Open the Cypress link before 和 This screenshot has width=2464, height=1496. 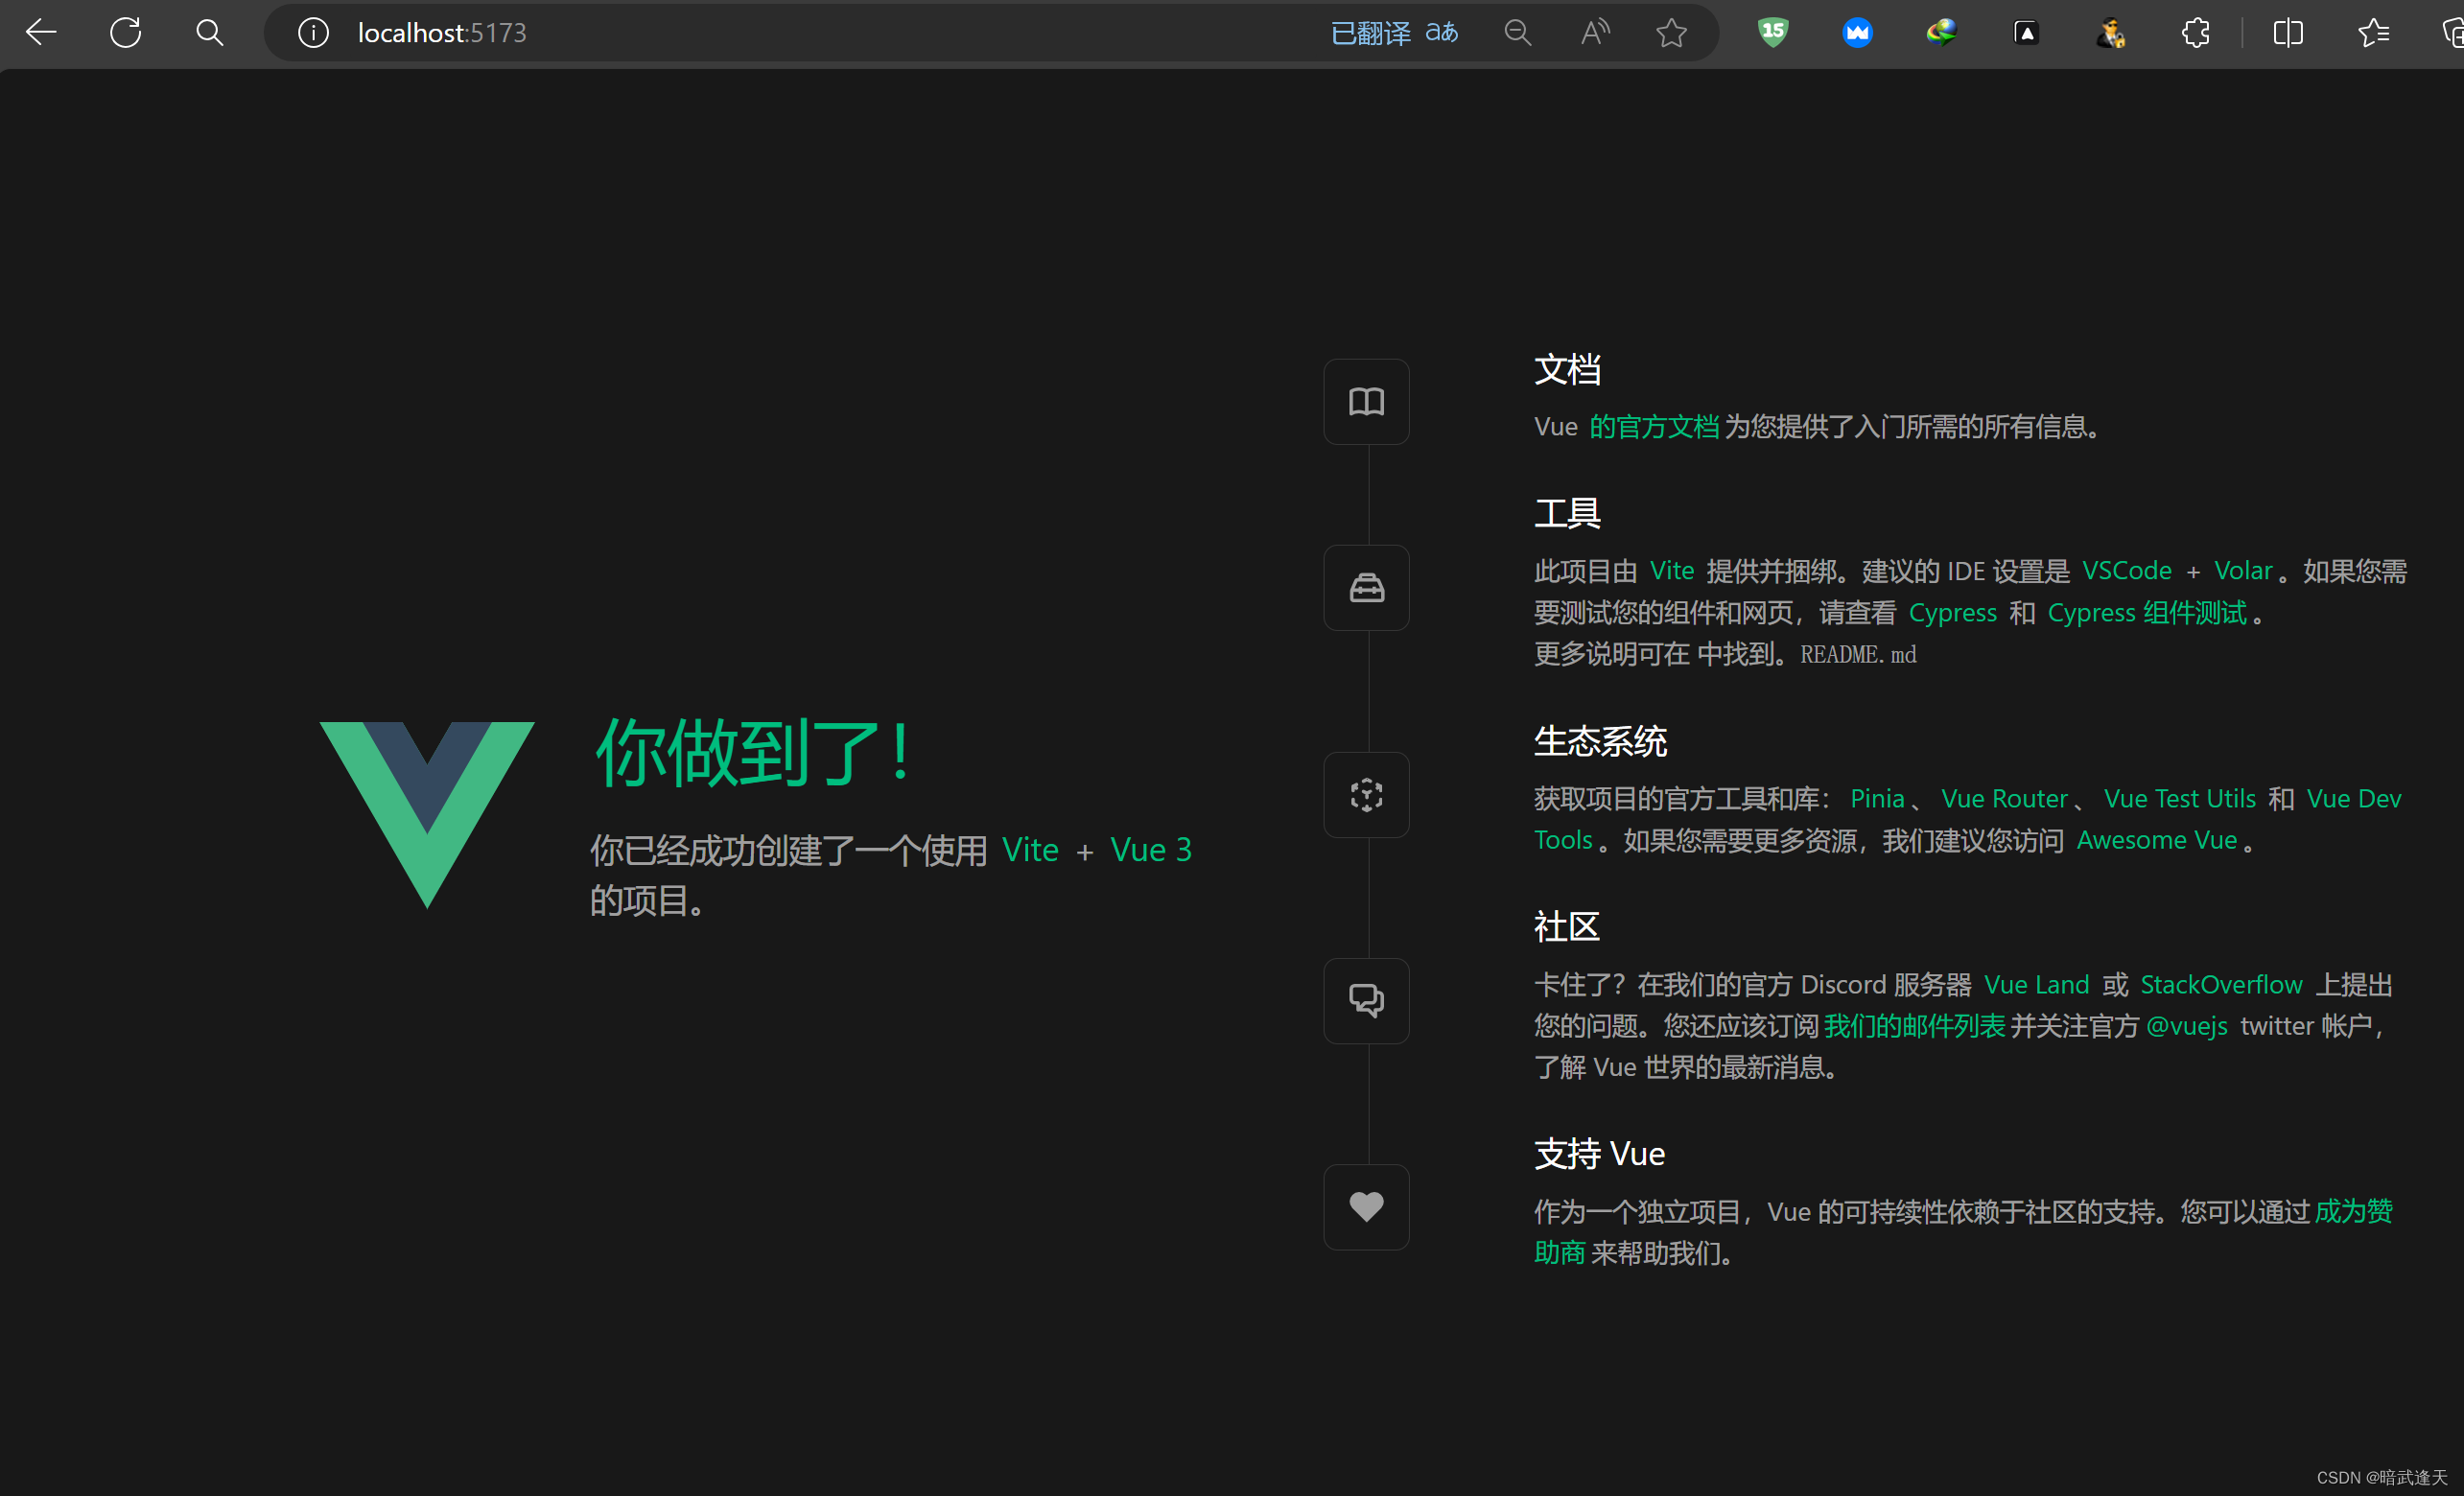1952,613
